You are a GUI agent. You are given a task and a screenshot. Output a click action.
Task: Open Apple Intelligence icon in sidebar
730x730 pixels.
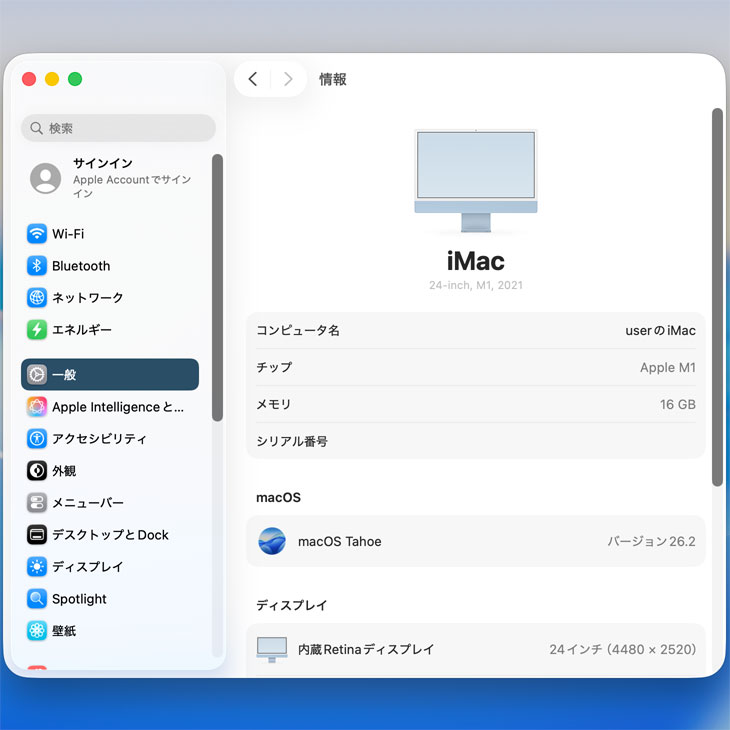pos(37,407)
